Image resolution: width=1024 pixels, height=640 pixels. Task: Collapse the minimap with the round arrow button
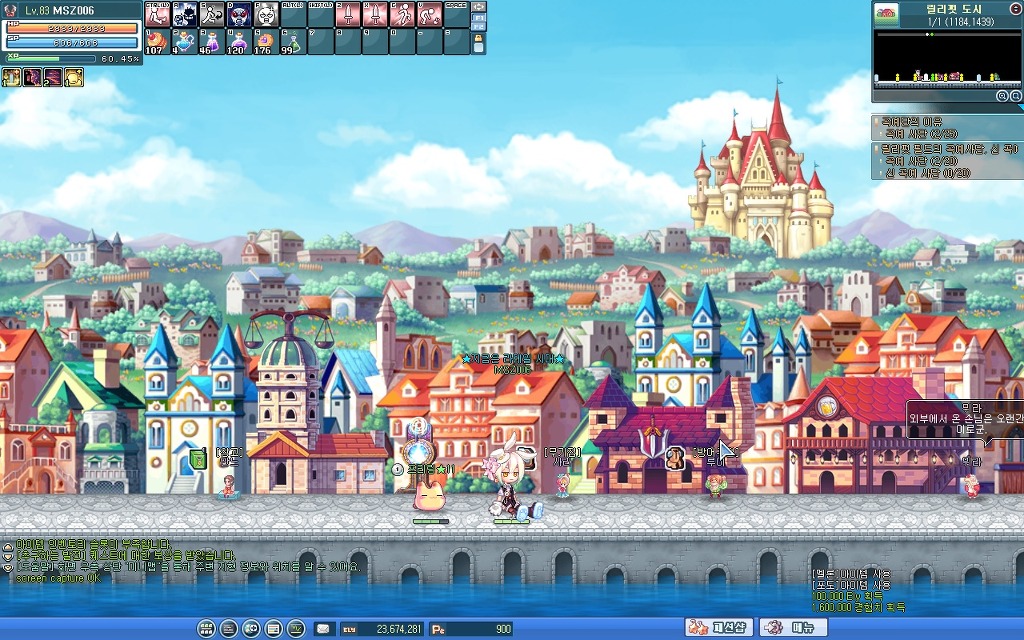[x=1016, y=9]
